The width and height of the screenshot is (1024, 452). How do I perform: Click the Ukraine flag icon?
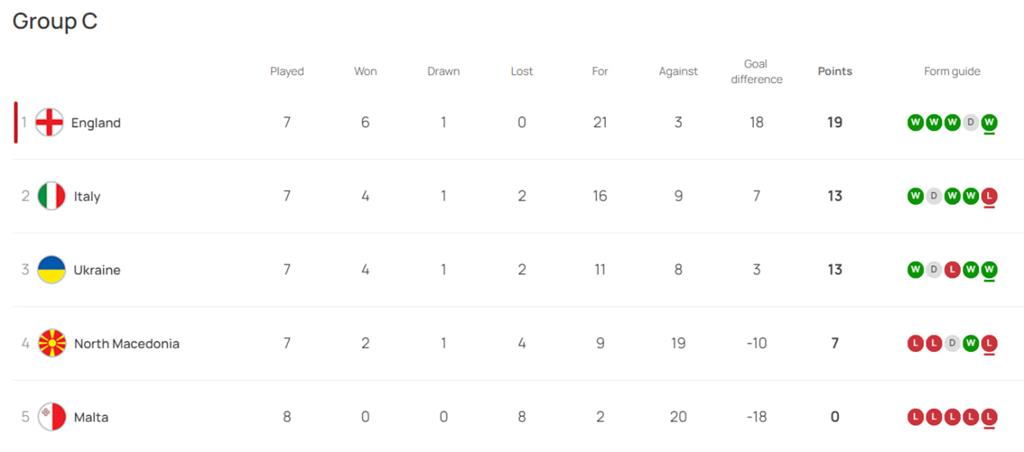coord(52,270)
